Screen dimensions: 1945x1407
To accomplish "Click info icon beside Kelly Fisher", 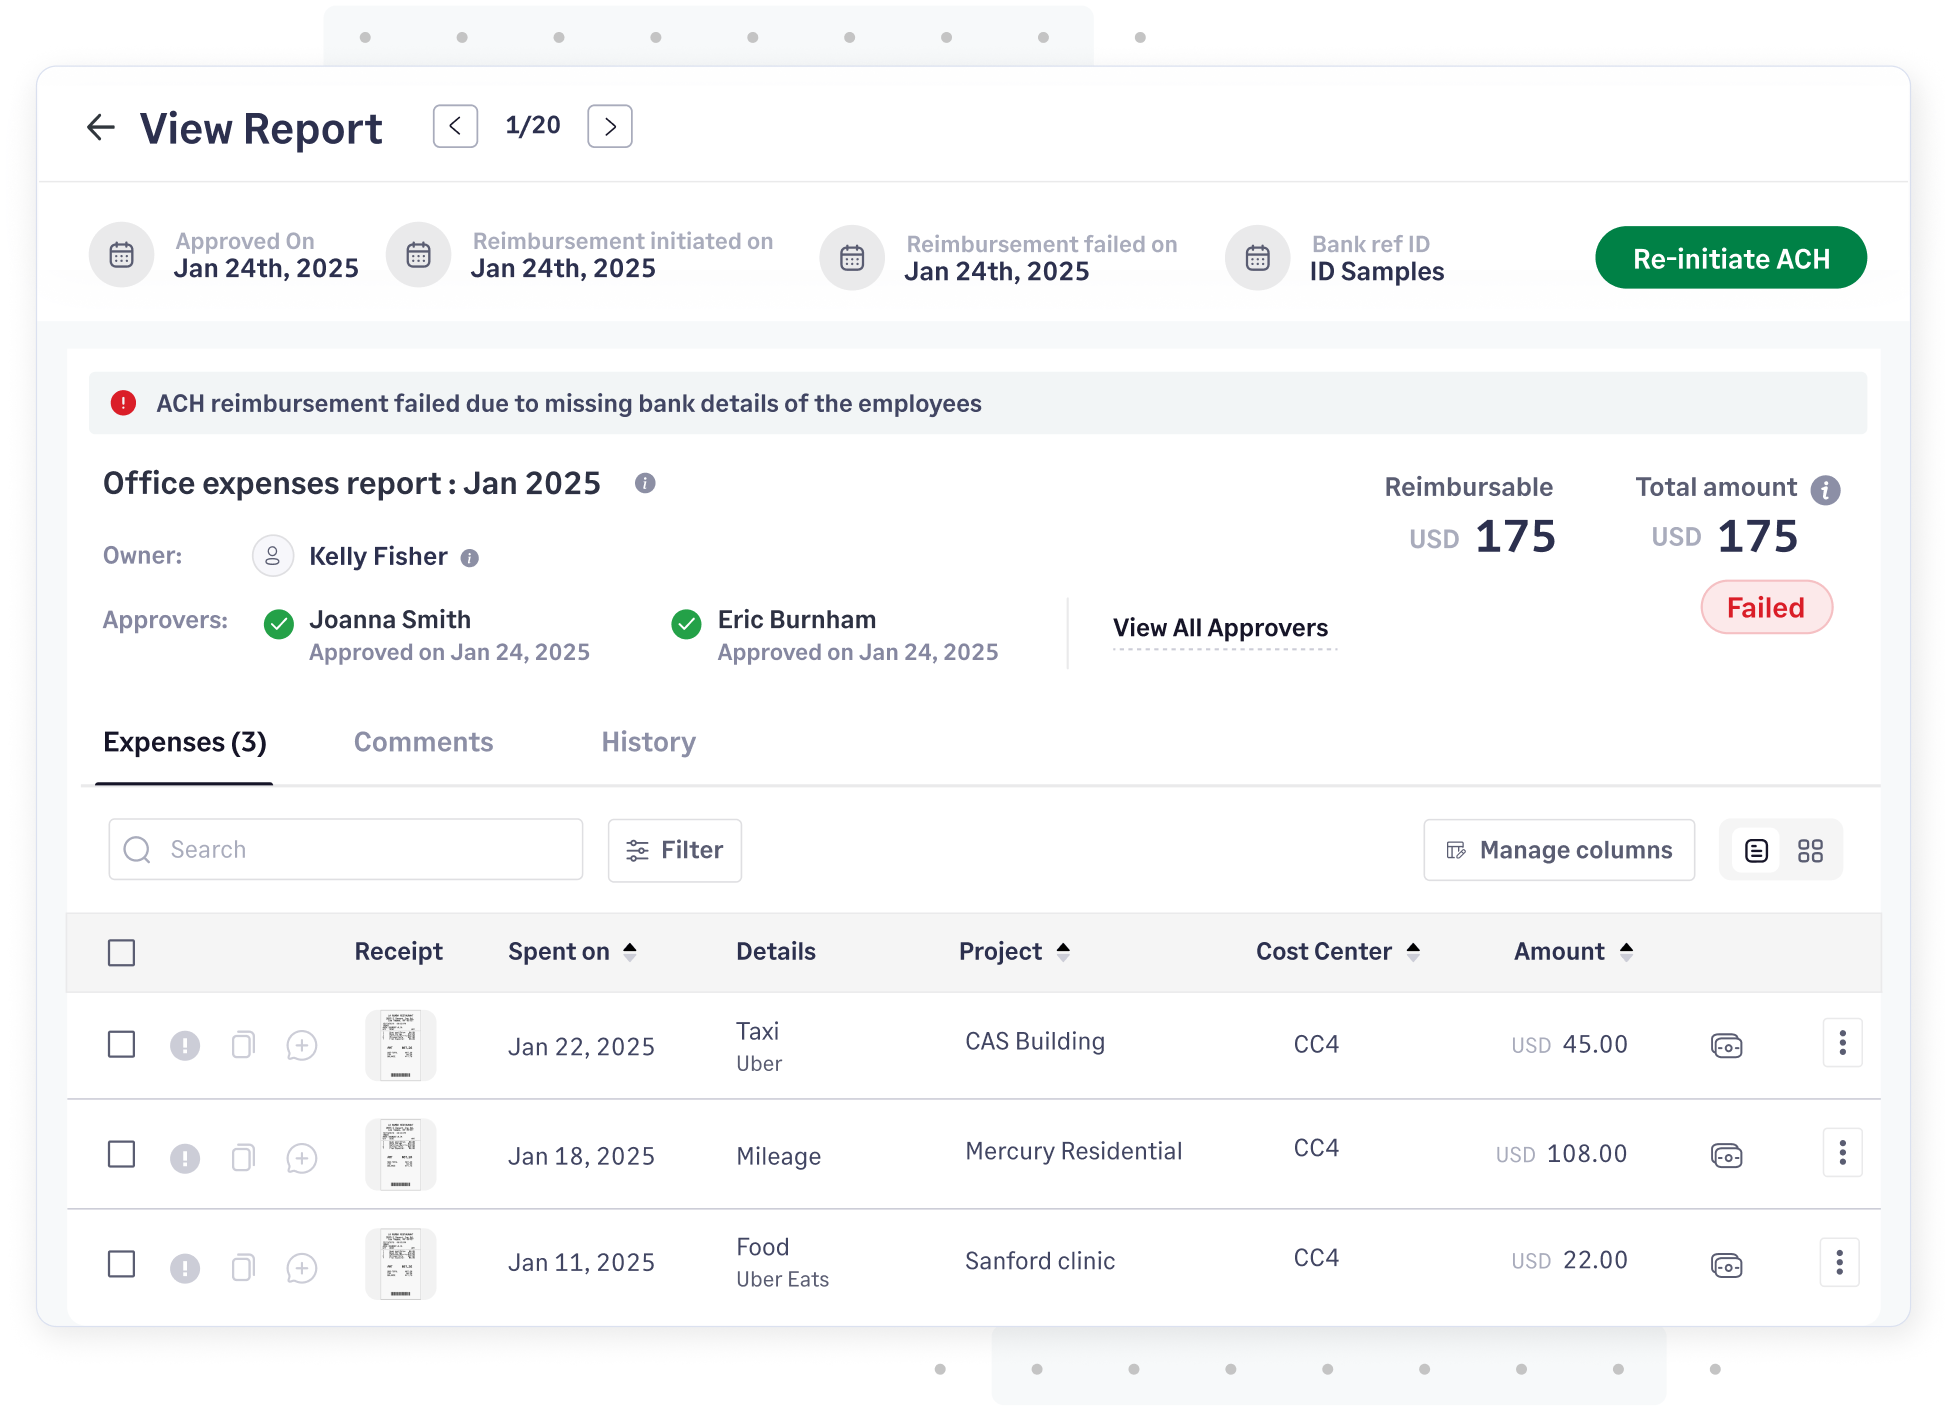I will pos(469,558).
